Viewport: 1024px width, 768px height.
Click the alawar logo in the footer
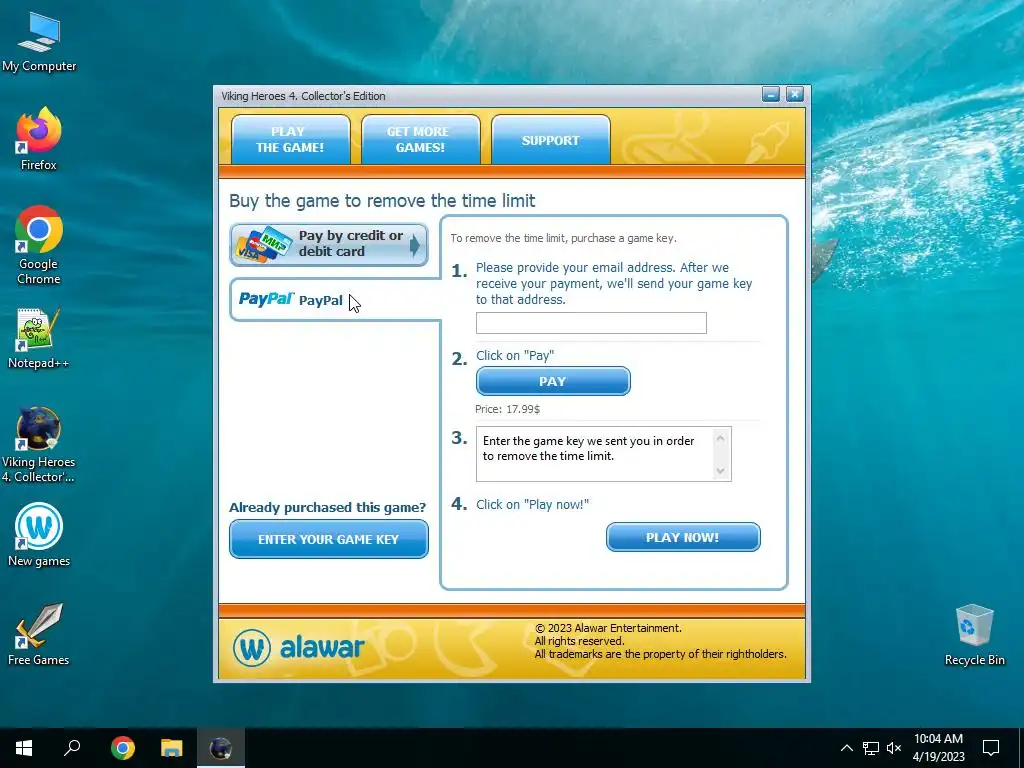click(298, 647)
